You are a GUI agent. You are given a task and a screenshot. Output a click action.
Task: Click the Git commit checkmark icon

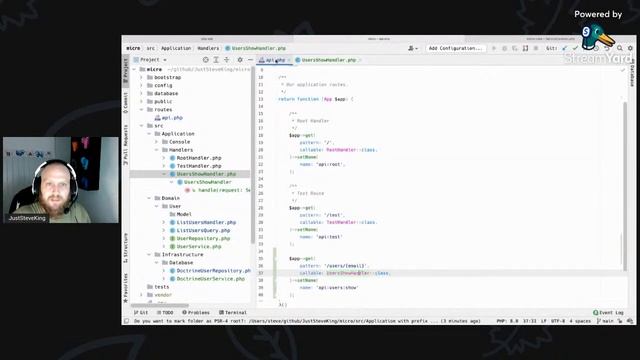coord(575,48)
